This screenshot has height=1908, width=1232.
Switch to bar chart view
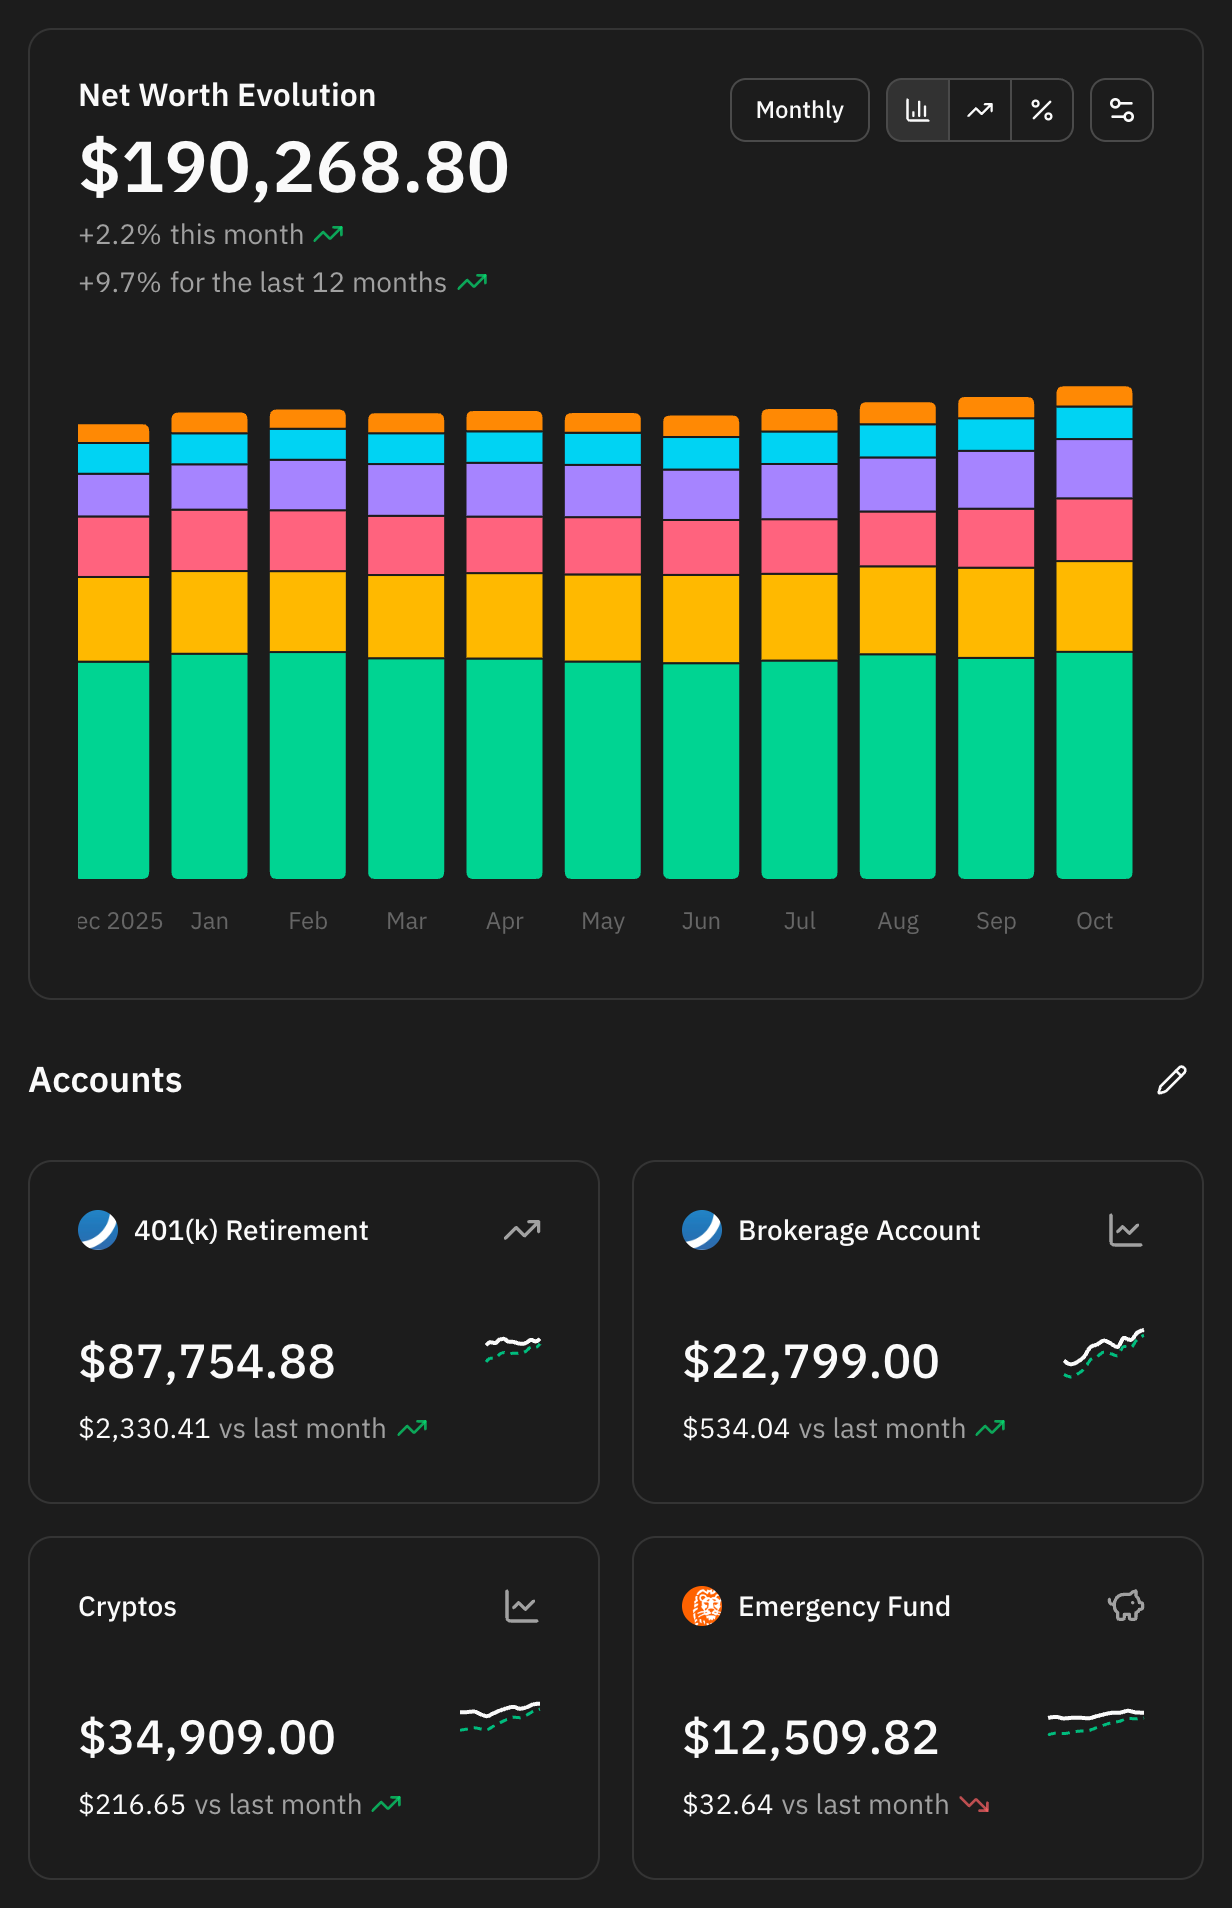click(918, 110)
